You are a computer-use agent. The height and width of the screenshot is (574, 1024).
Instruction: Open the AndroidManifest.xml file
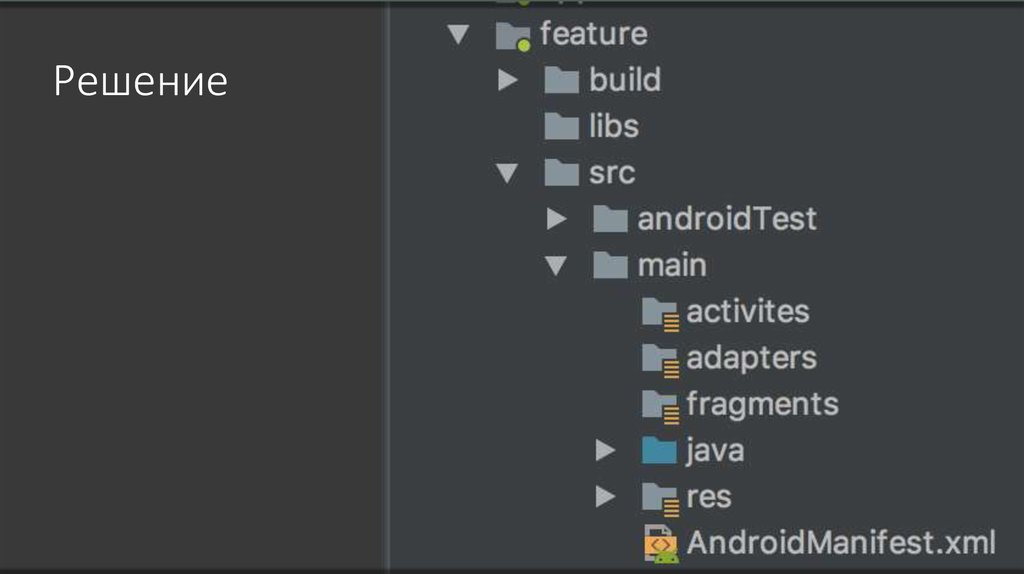coord(841,543)
